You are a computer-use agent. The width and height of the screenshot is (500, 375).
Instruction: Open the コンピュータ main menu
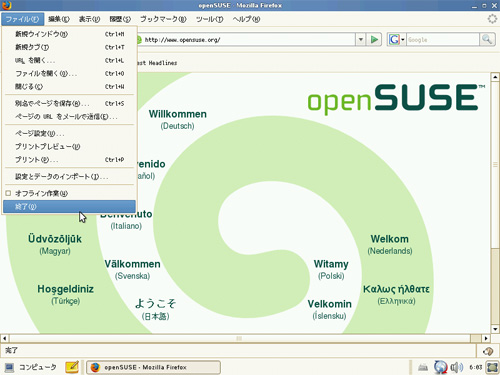[31, 367]
